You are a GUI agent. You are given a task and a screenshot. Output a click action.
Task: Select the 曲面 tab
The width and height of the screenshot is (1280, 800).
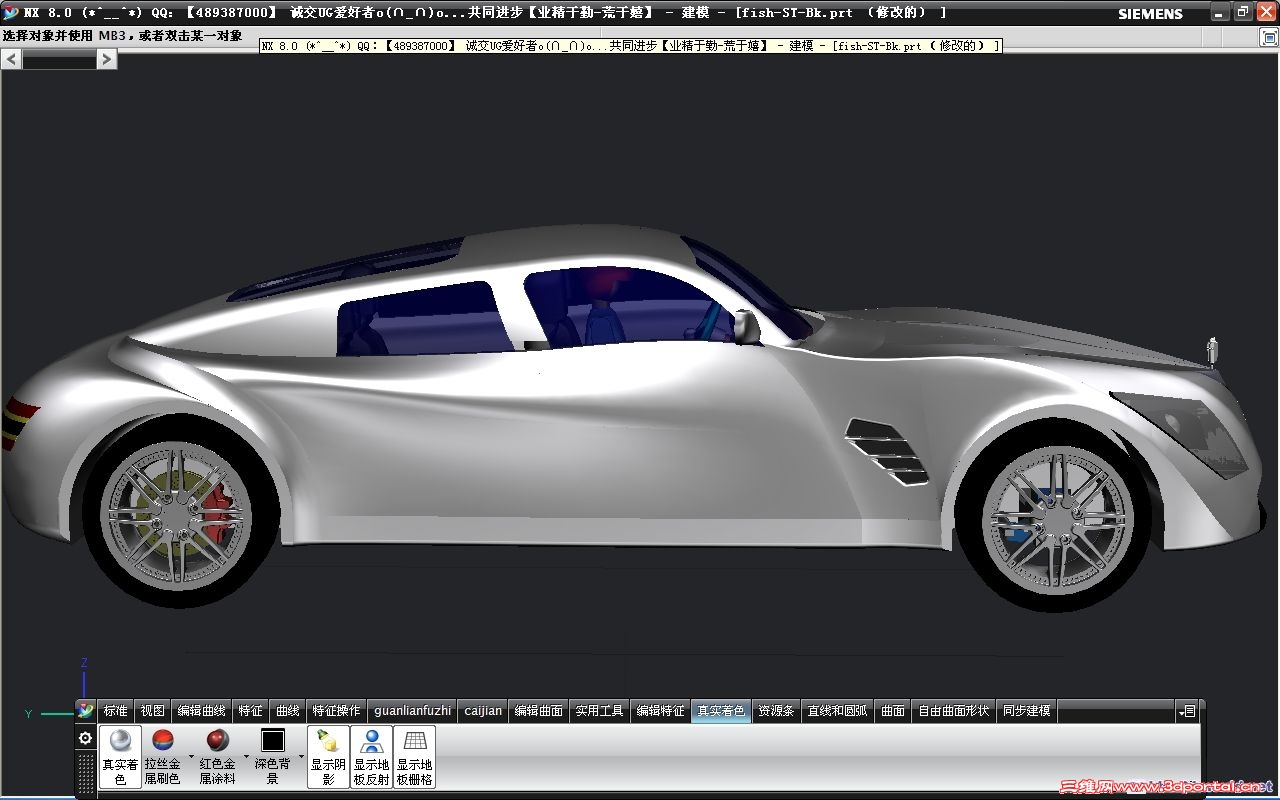click(x=893, y=711)
